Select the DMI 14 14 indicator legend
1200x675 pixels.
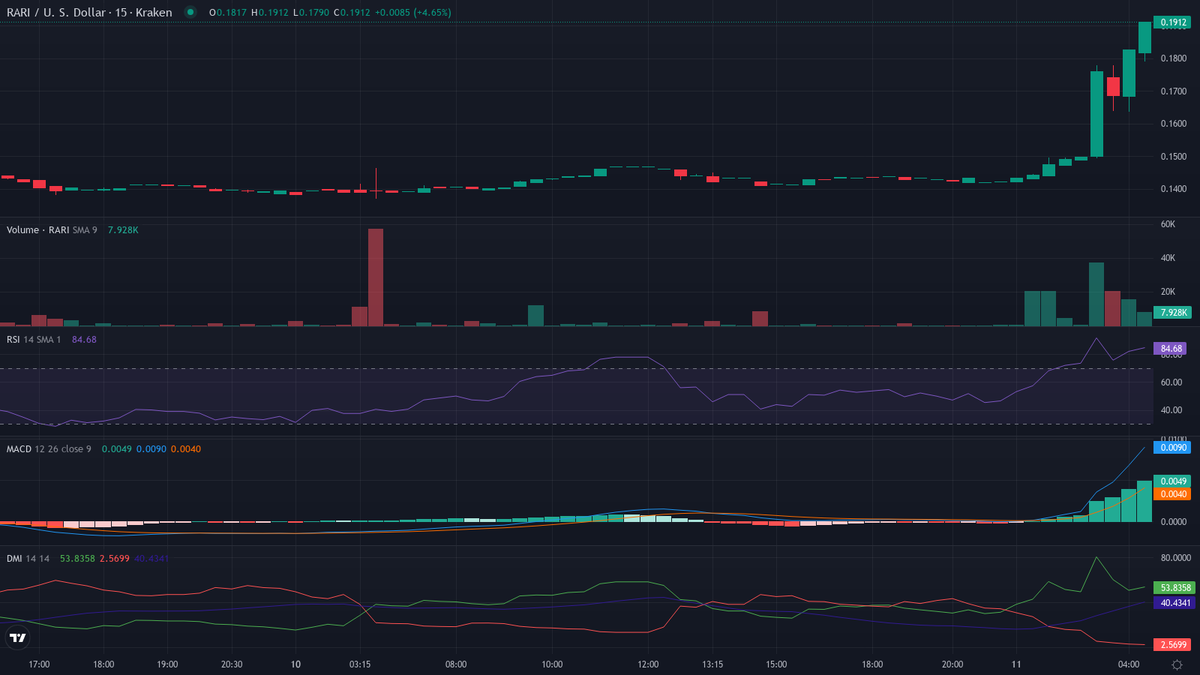tap(28, 558)
